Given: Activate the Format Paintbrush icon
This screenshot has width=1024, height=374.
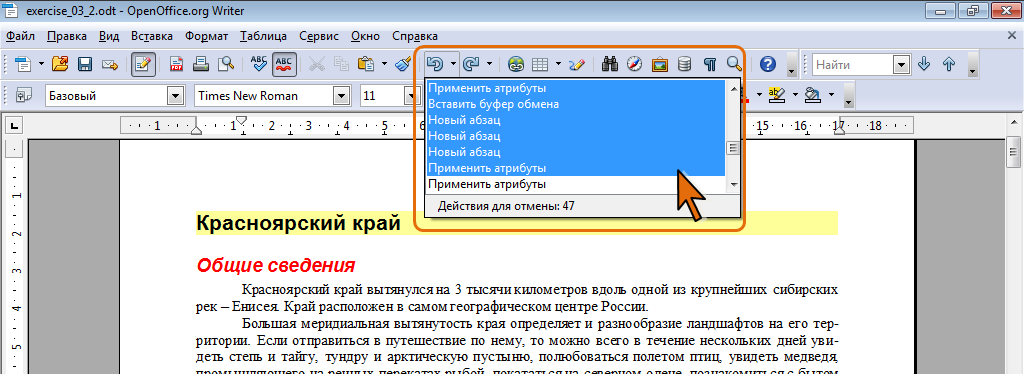Looking at the screenshot, I should click(404, 64).
